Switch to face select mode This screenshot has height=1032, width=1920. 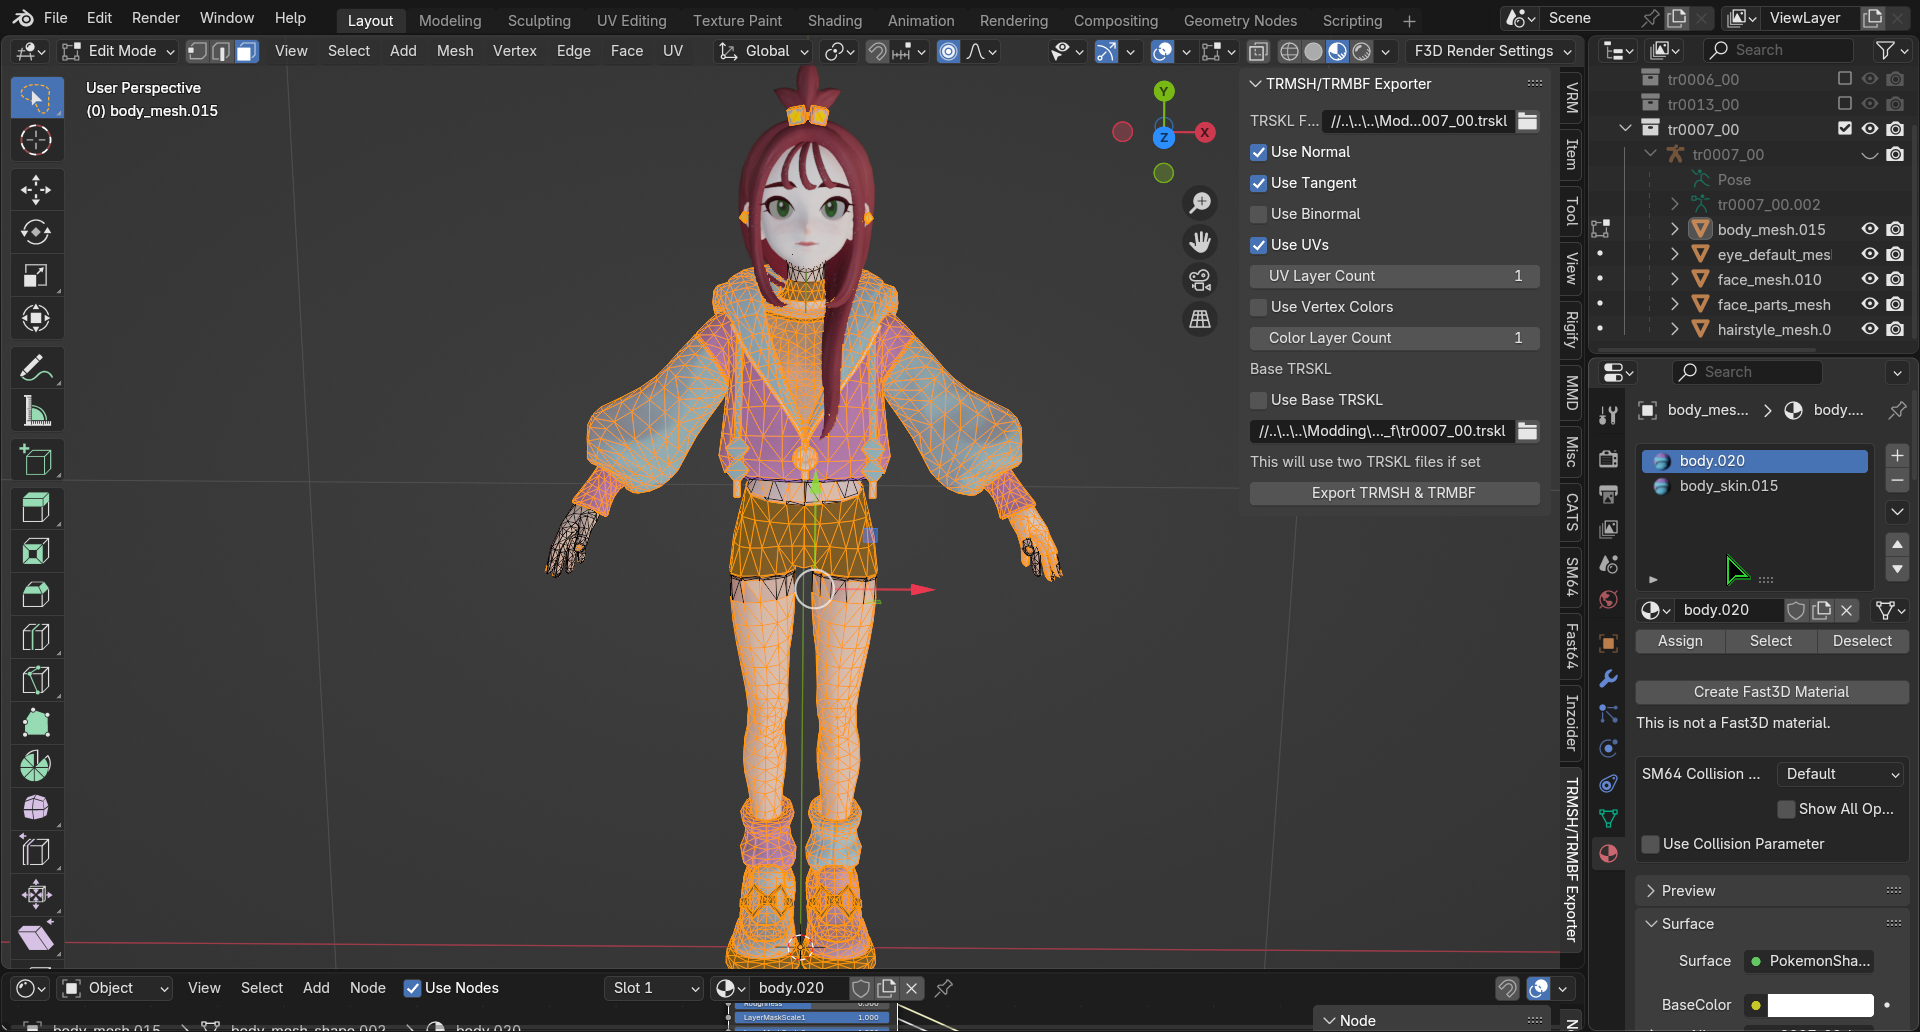246,51
